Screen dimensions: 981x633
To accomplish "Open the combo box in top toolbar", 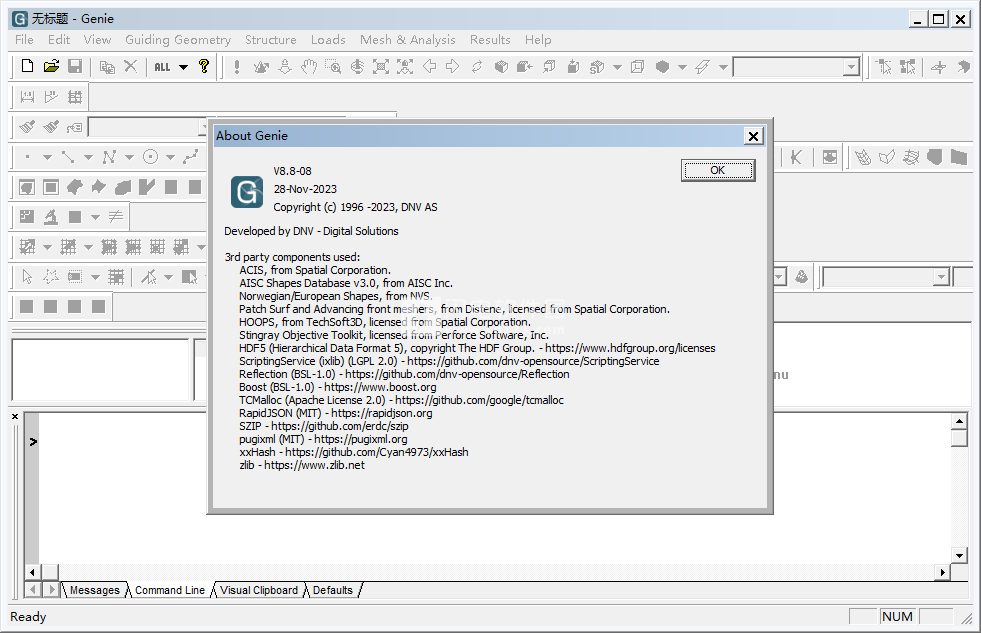I will [x=851, y=67].
